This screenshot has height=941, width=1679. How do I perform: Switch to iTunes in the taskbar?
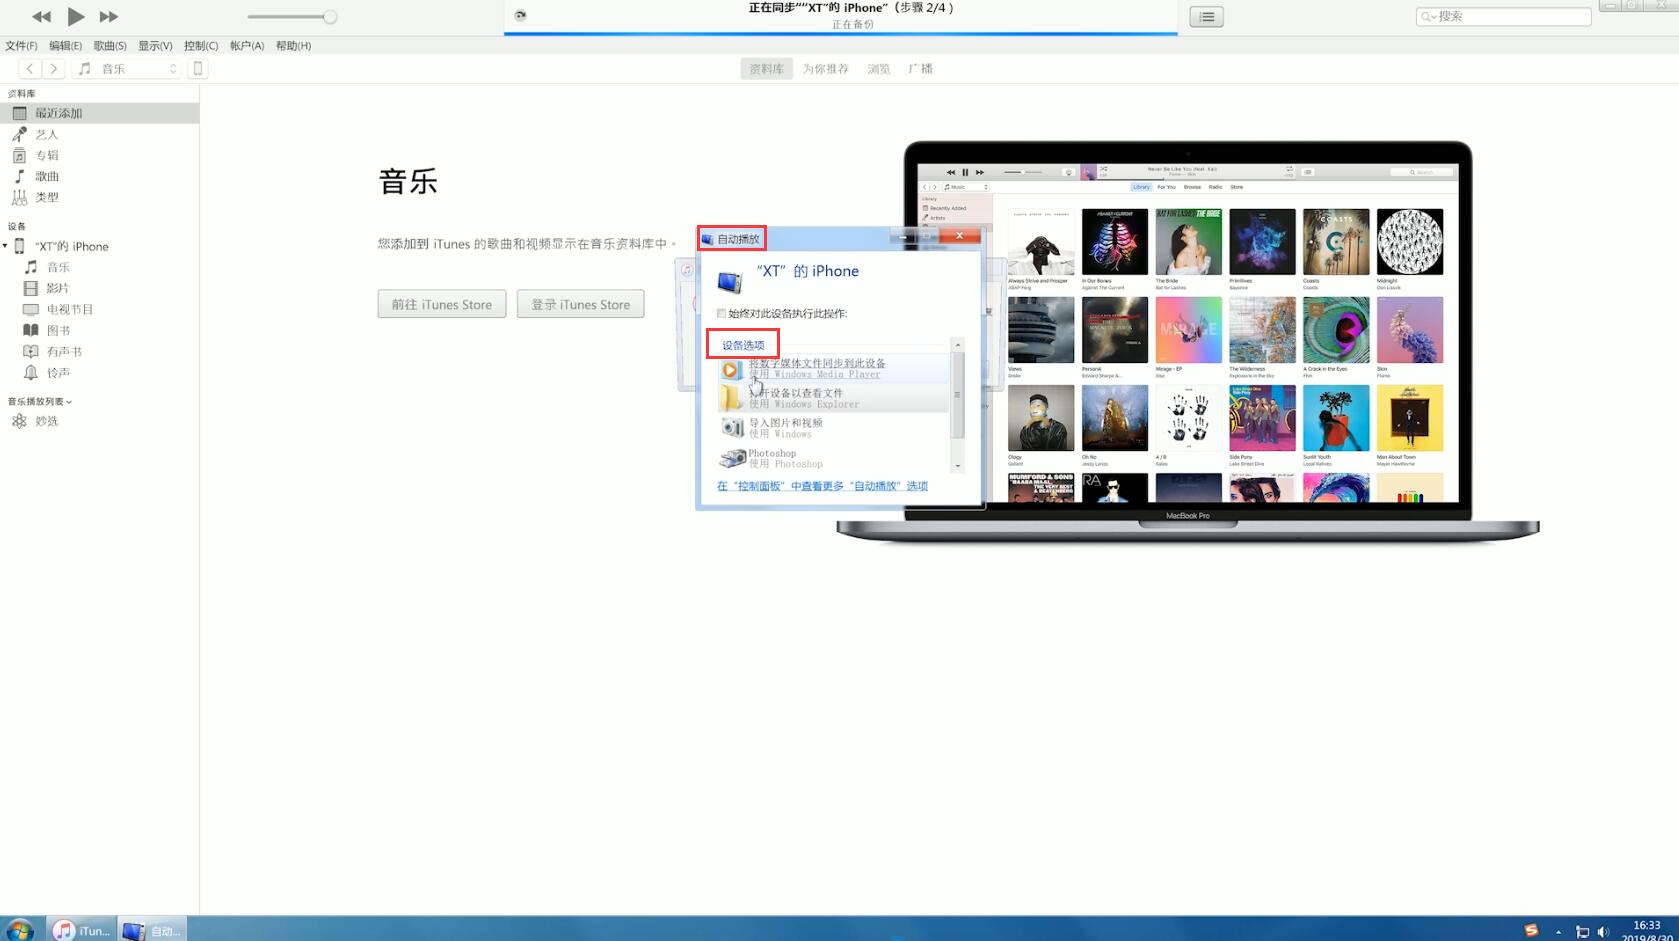tap(82, 930)
